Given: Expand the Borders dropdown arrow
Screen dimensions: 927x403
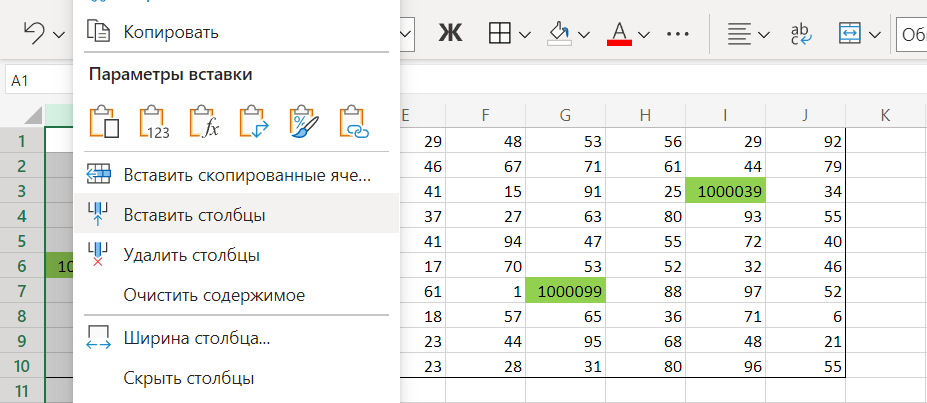Looking at the screenshot, I should coord(525,35).
